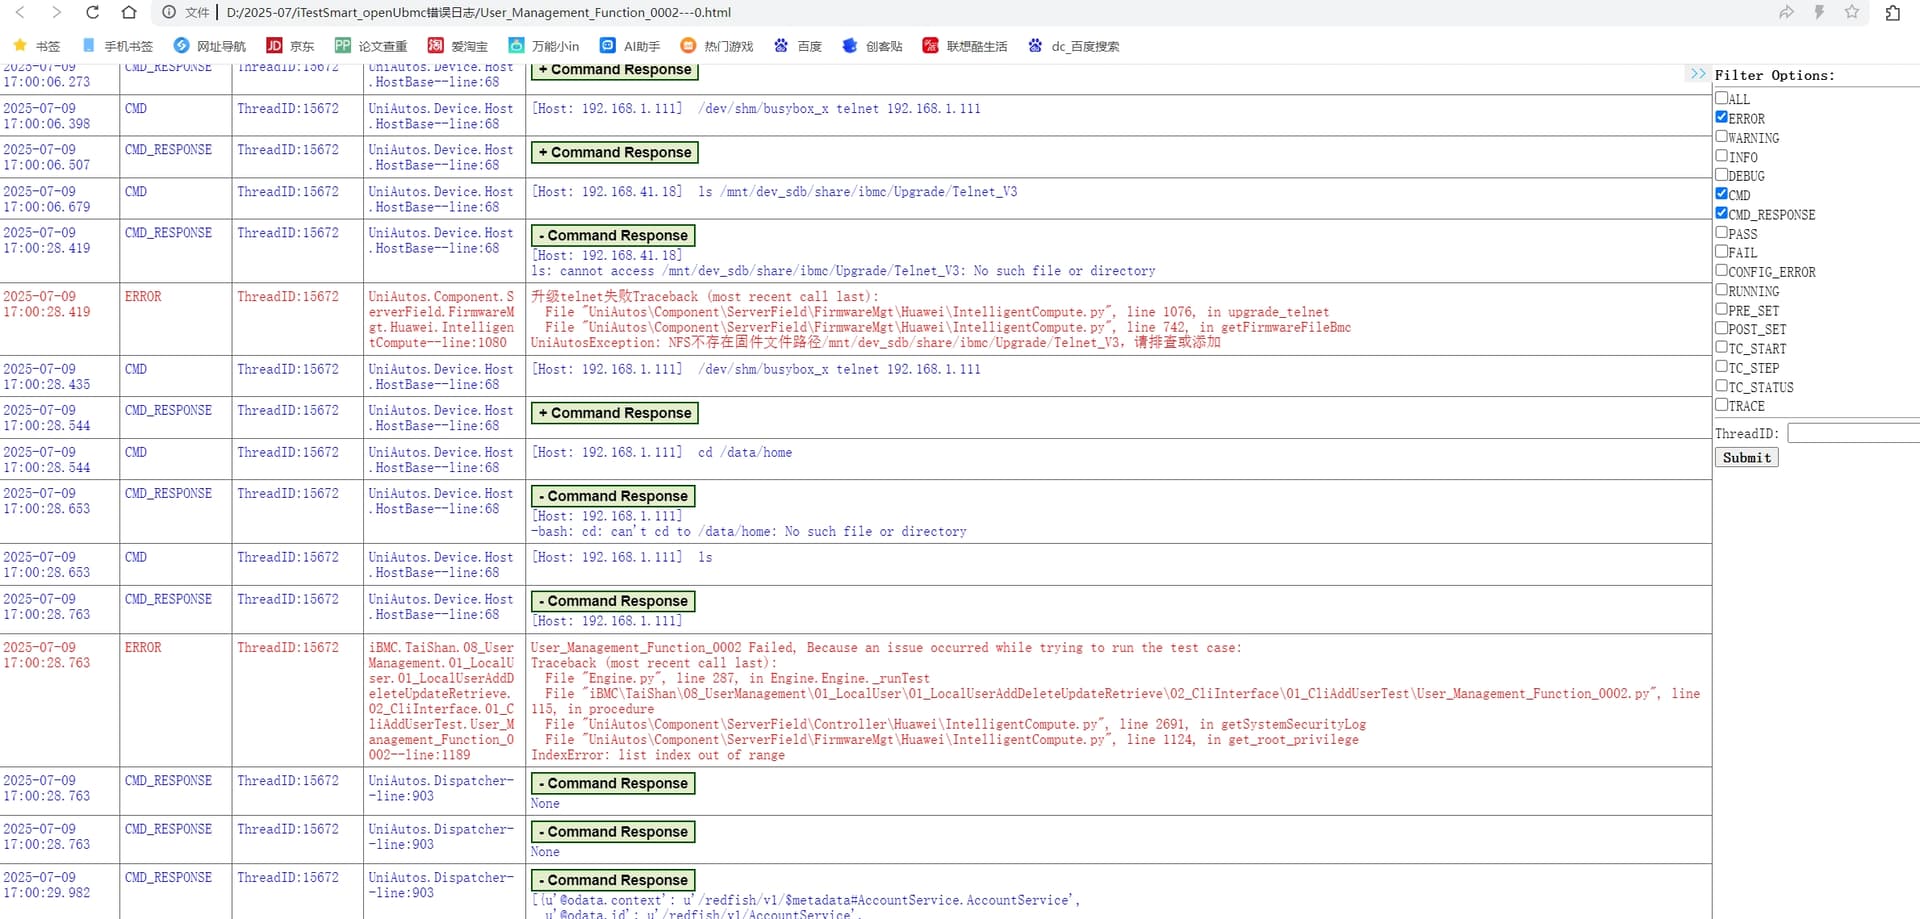Open the 万能小in bookmark

544,46
